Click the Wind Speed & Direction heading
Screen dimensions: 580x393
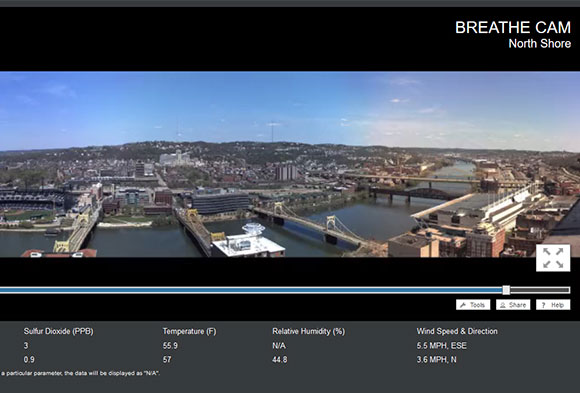pyautogui.click(x=457, y=331)
